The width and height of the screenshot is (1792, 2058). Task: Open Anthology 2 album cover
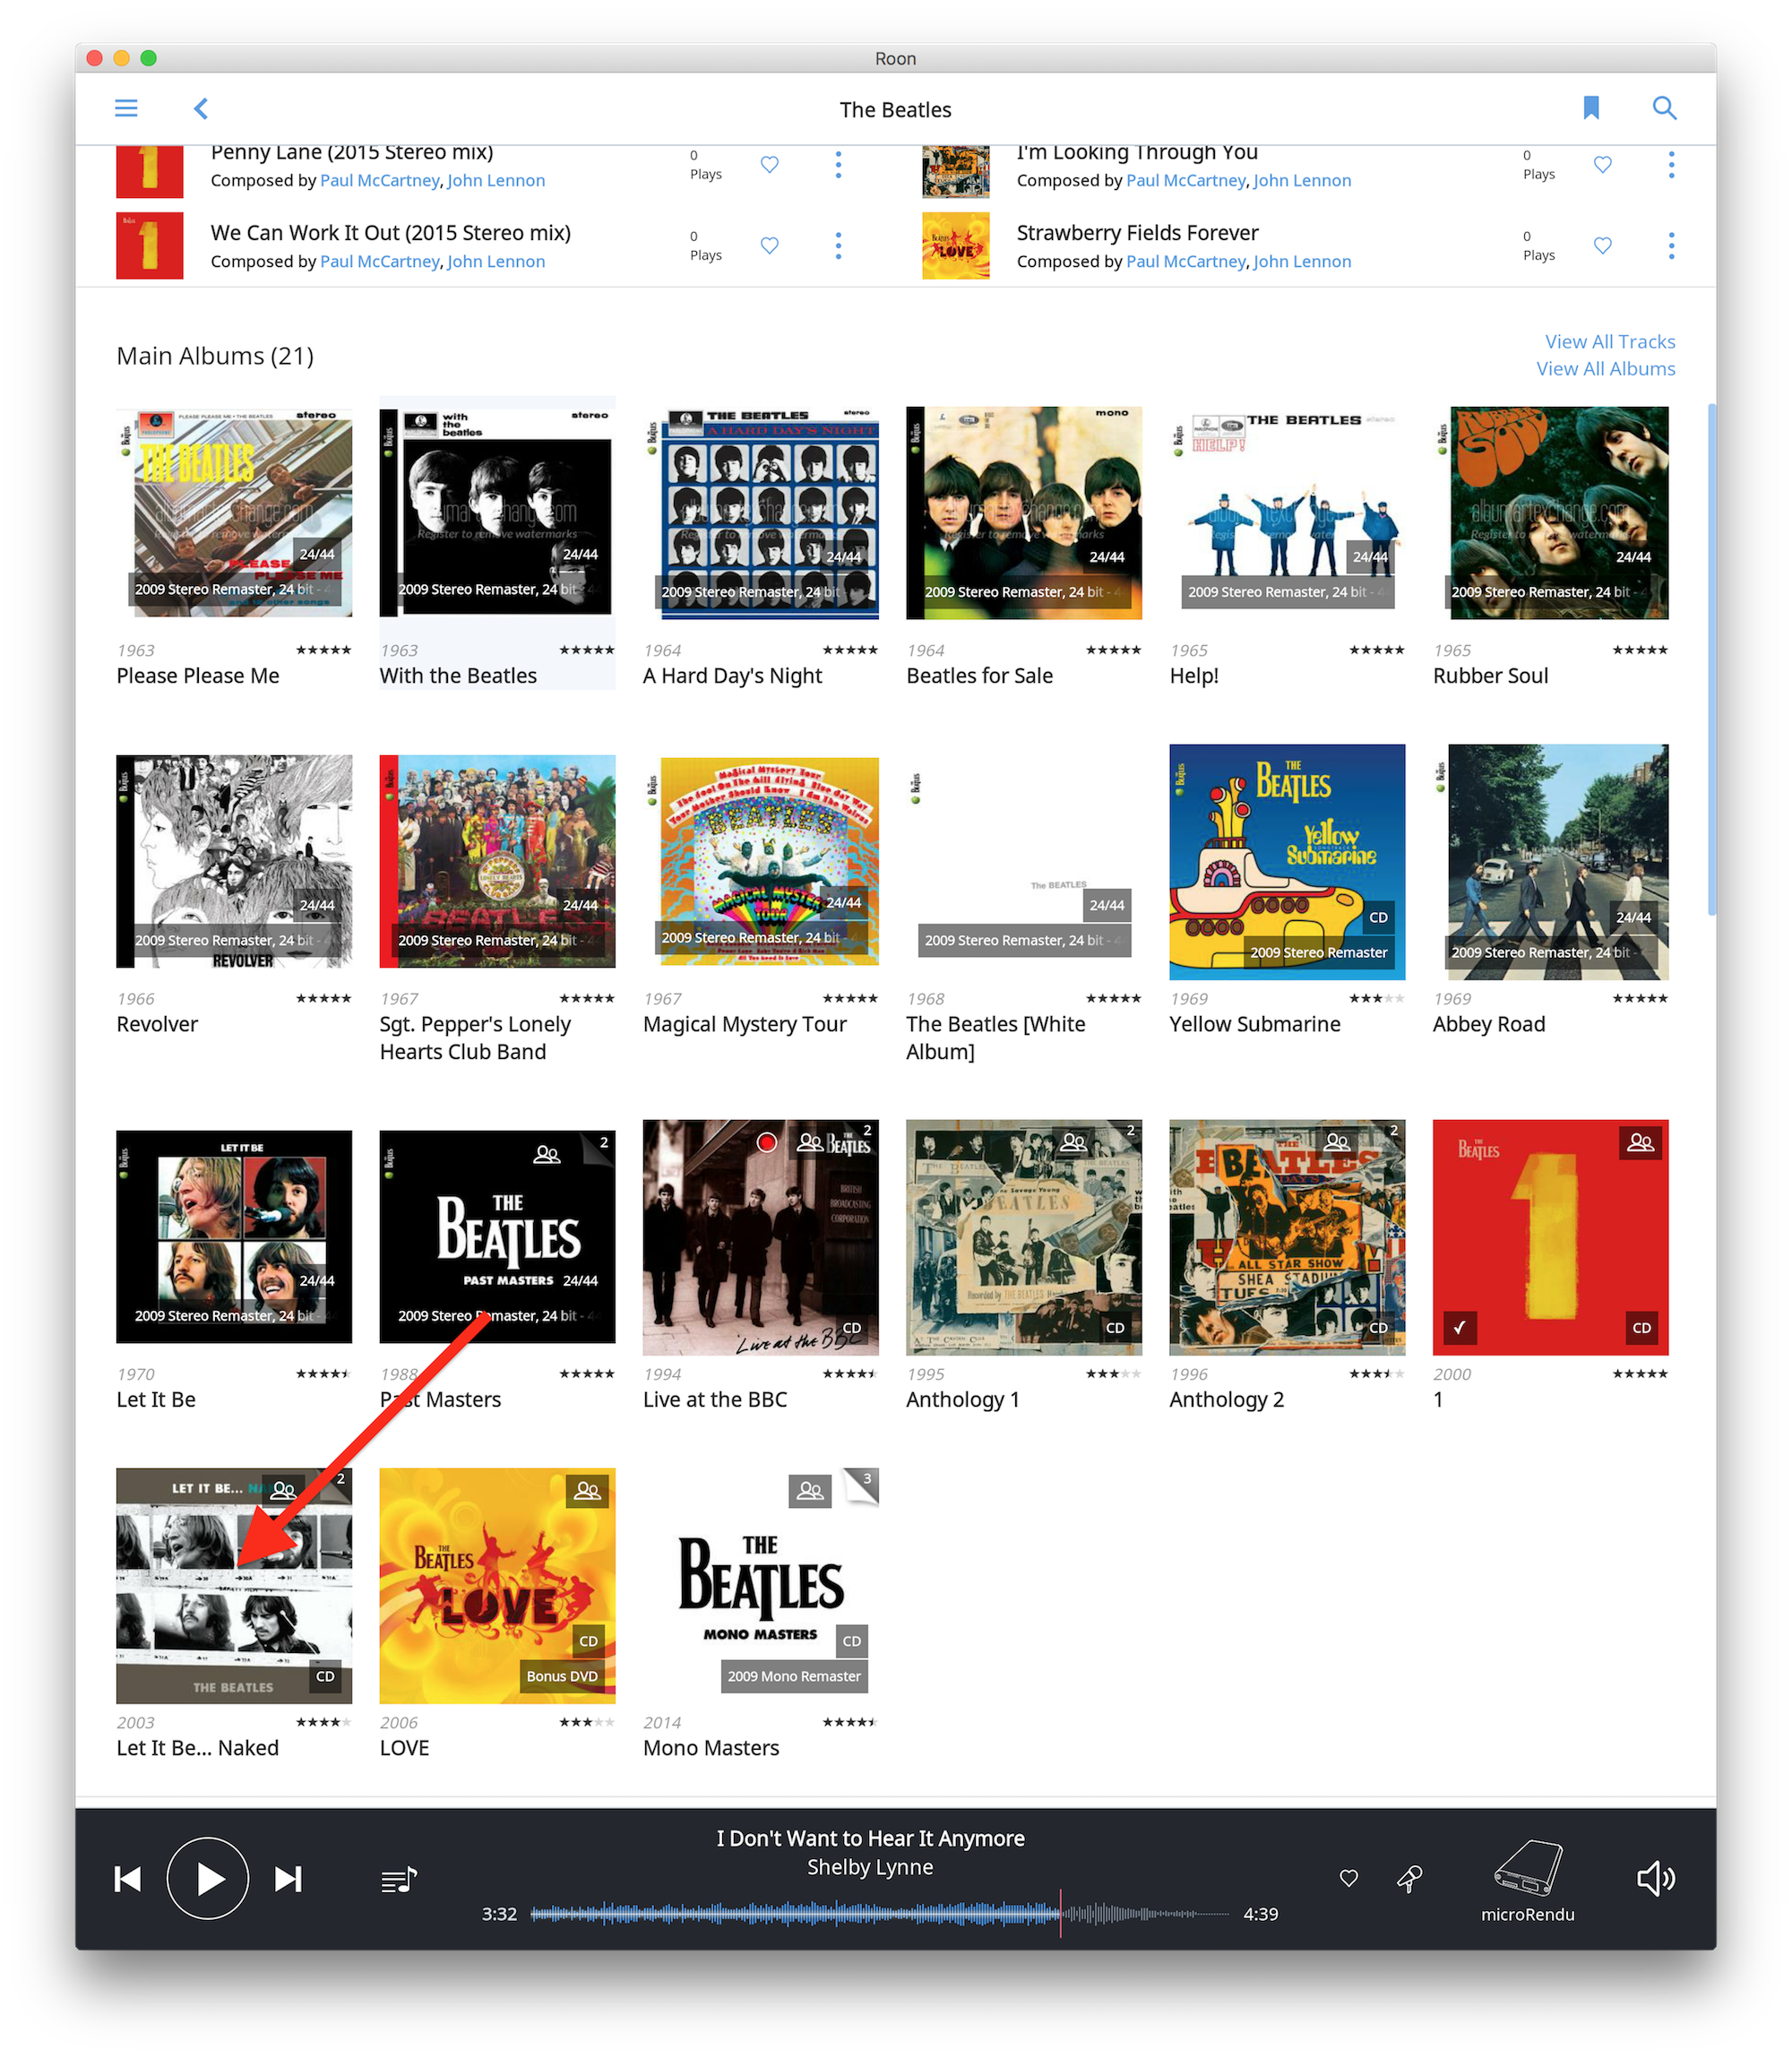[x=1287, y=1236]
